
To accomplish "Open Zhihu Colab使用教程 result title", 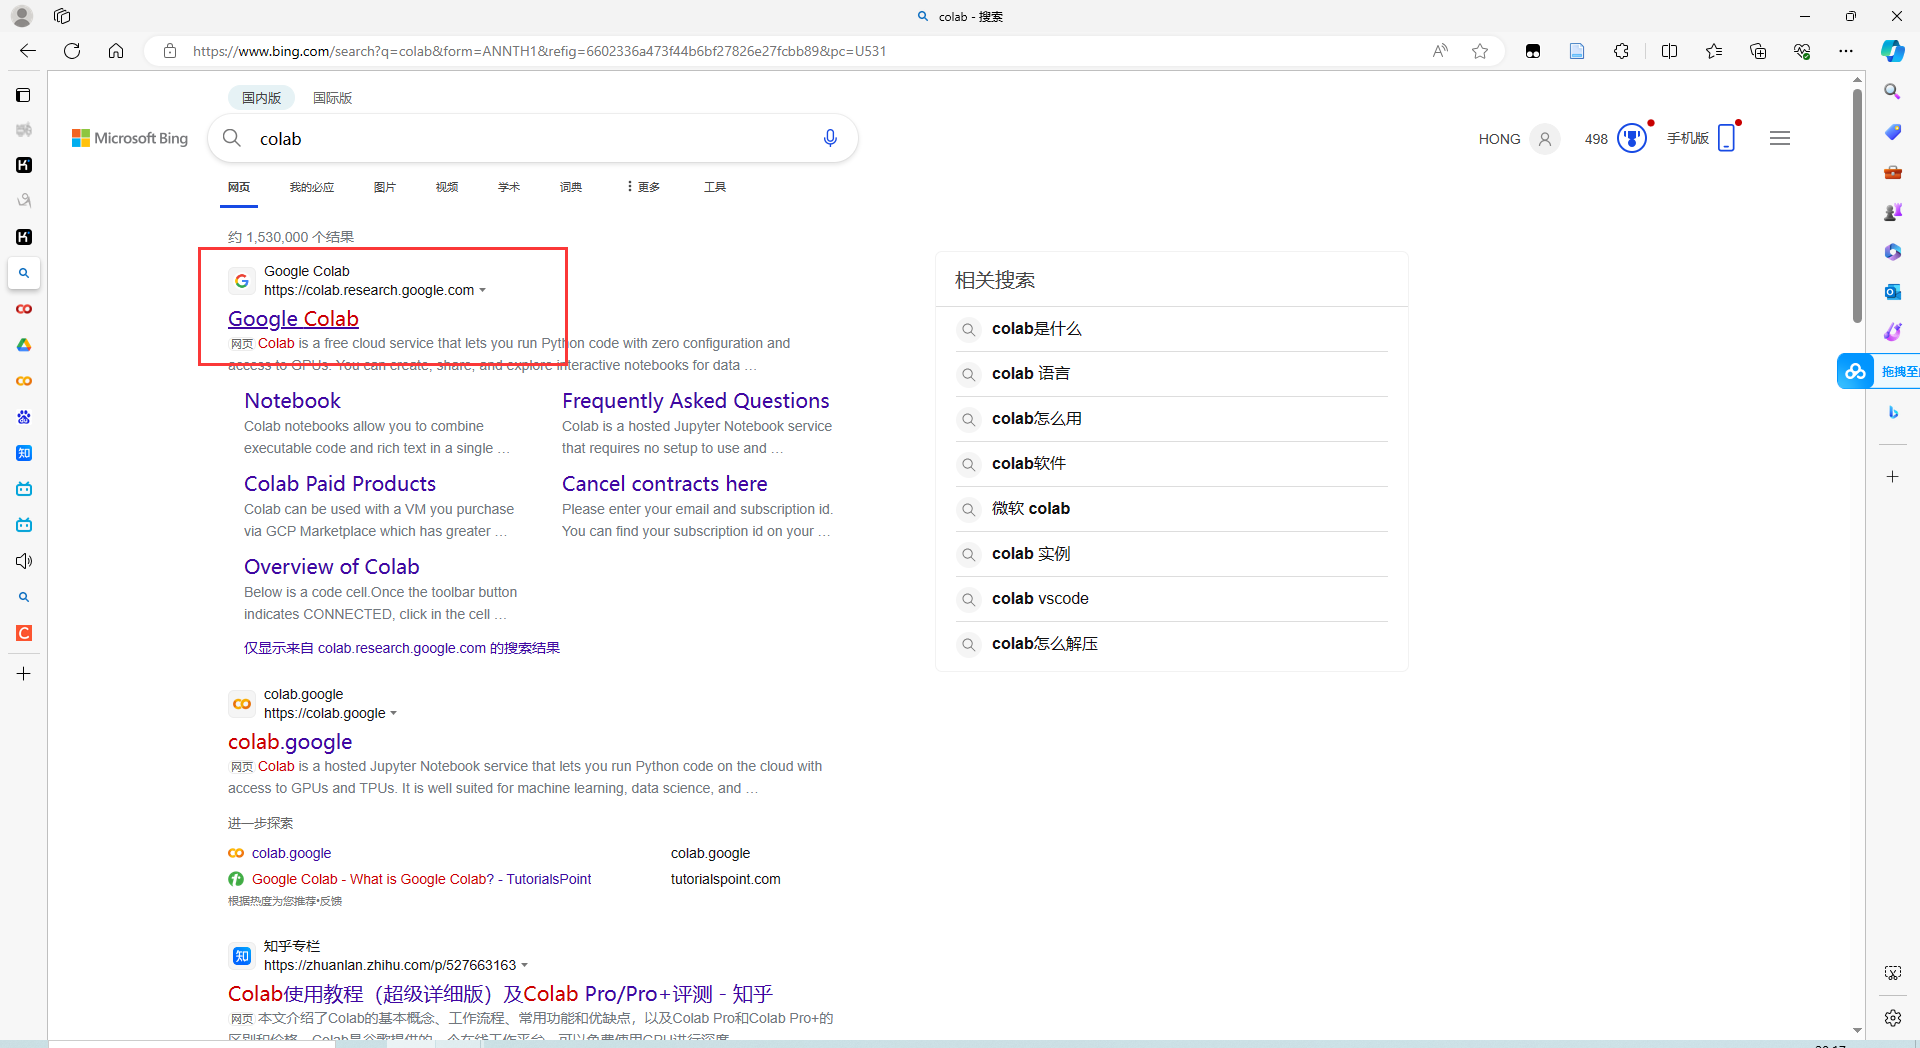I will click(x=500, y=994).
